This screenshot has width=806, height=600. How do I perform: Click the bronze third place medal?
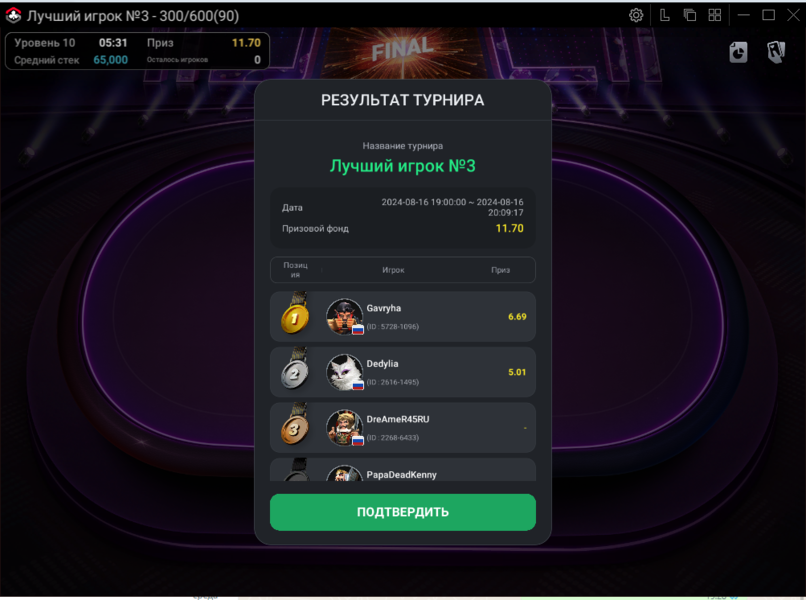click(x=295, y=424)
